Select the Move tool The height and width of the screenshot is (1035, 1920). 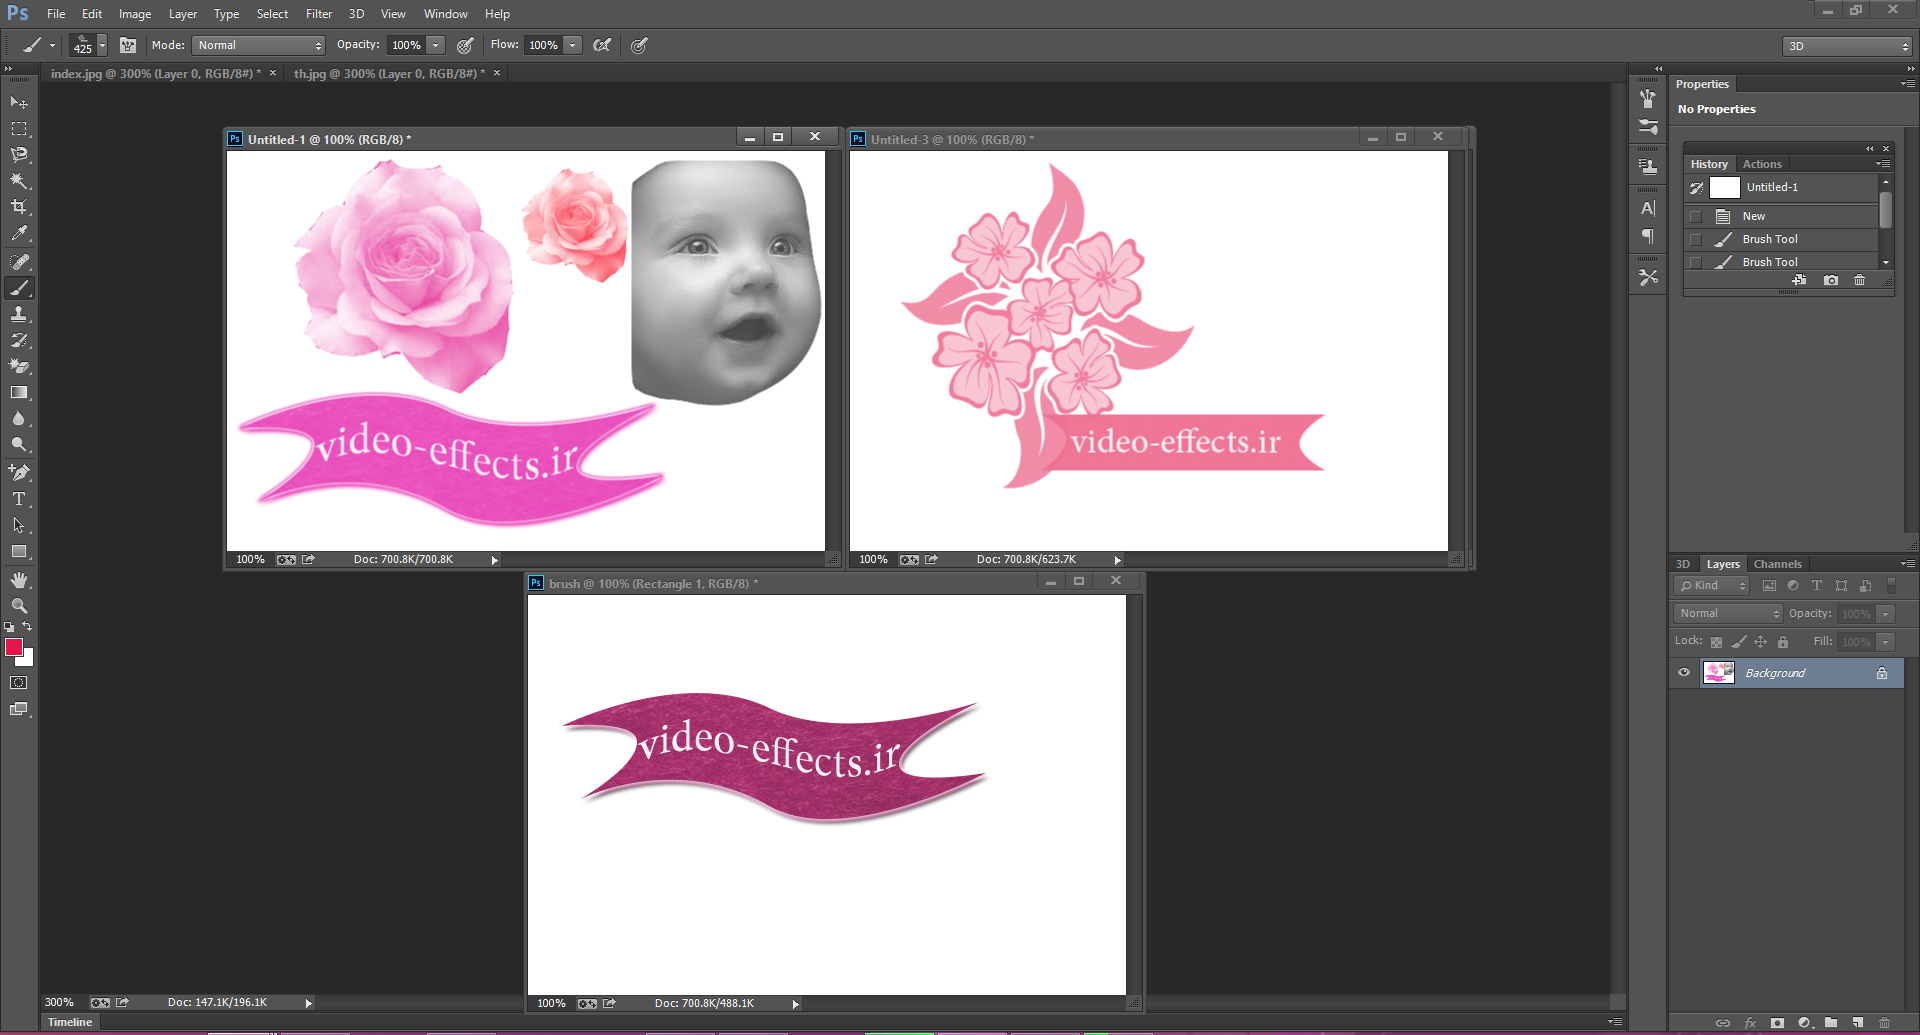pos(19,102)
